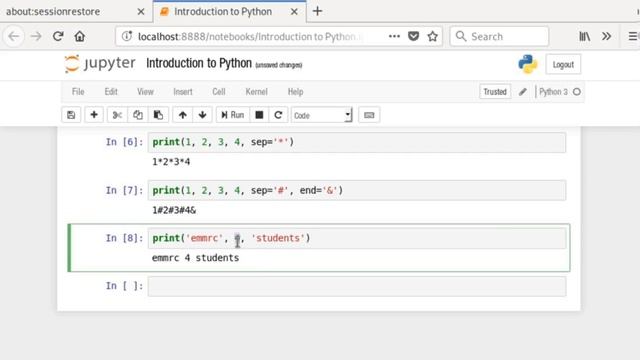Screen dimensions: 640x360
Task: Go forward in browser history
Action: (x=36, y=36)
